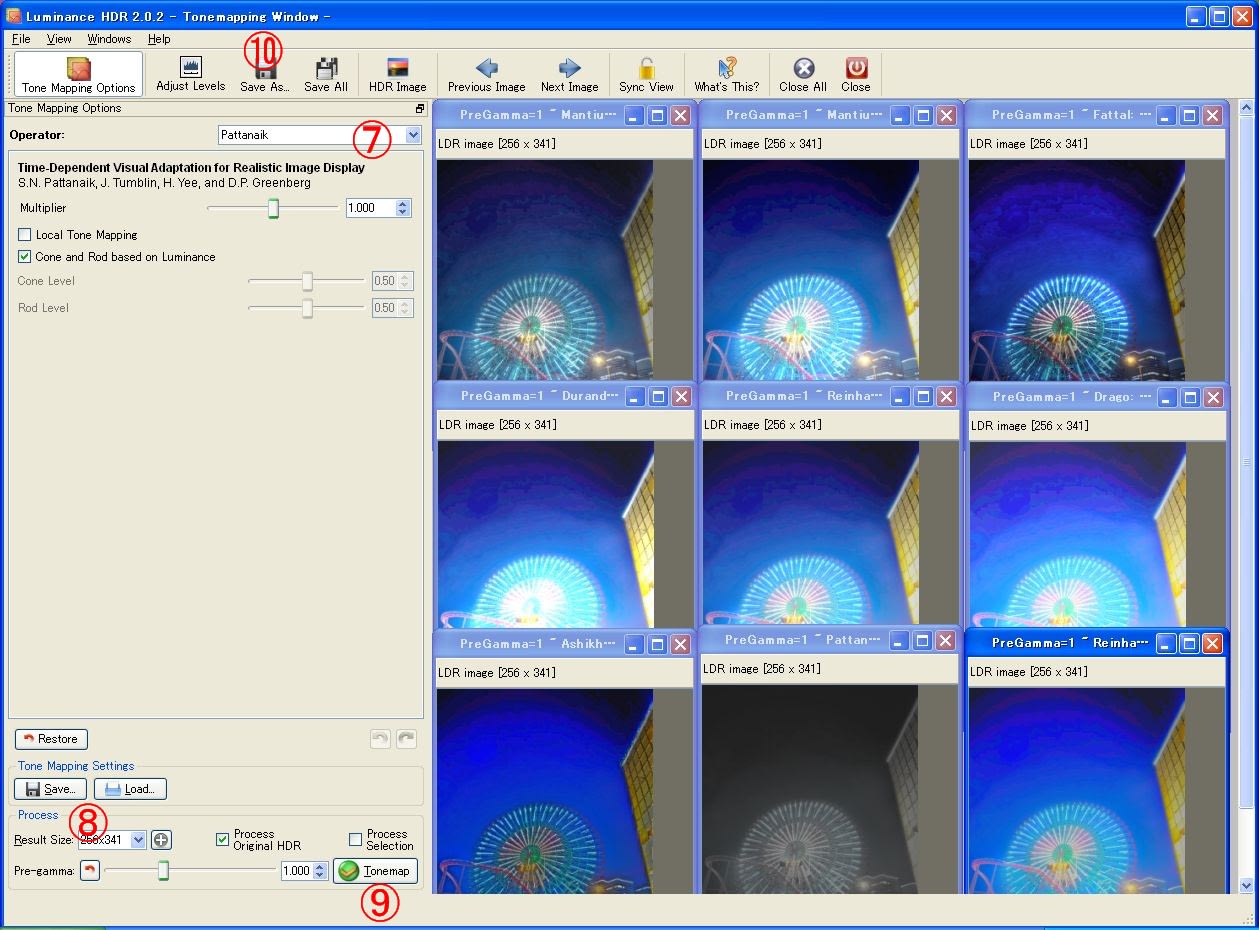Screen dimensions: 1259x930
Task: Click the What's This? help icon
Action: click(727, 68)
